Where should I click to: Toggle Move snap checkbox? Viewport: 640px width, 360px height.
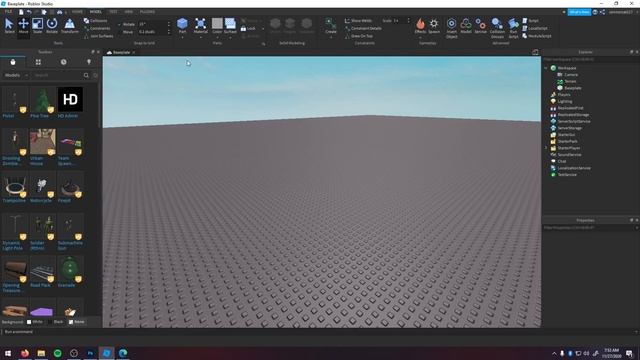pyautogui.click(x=120, y=32)
